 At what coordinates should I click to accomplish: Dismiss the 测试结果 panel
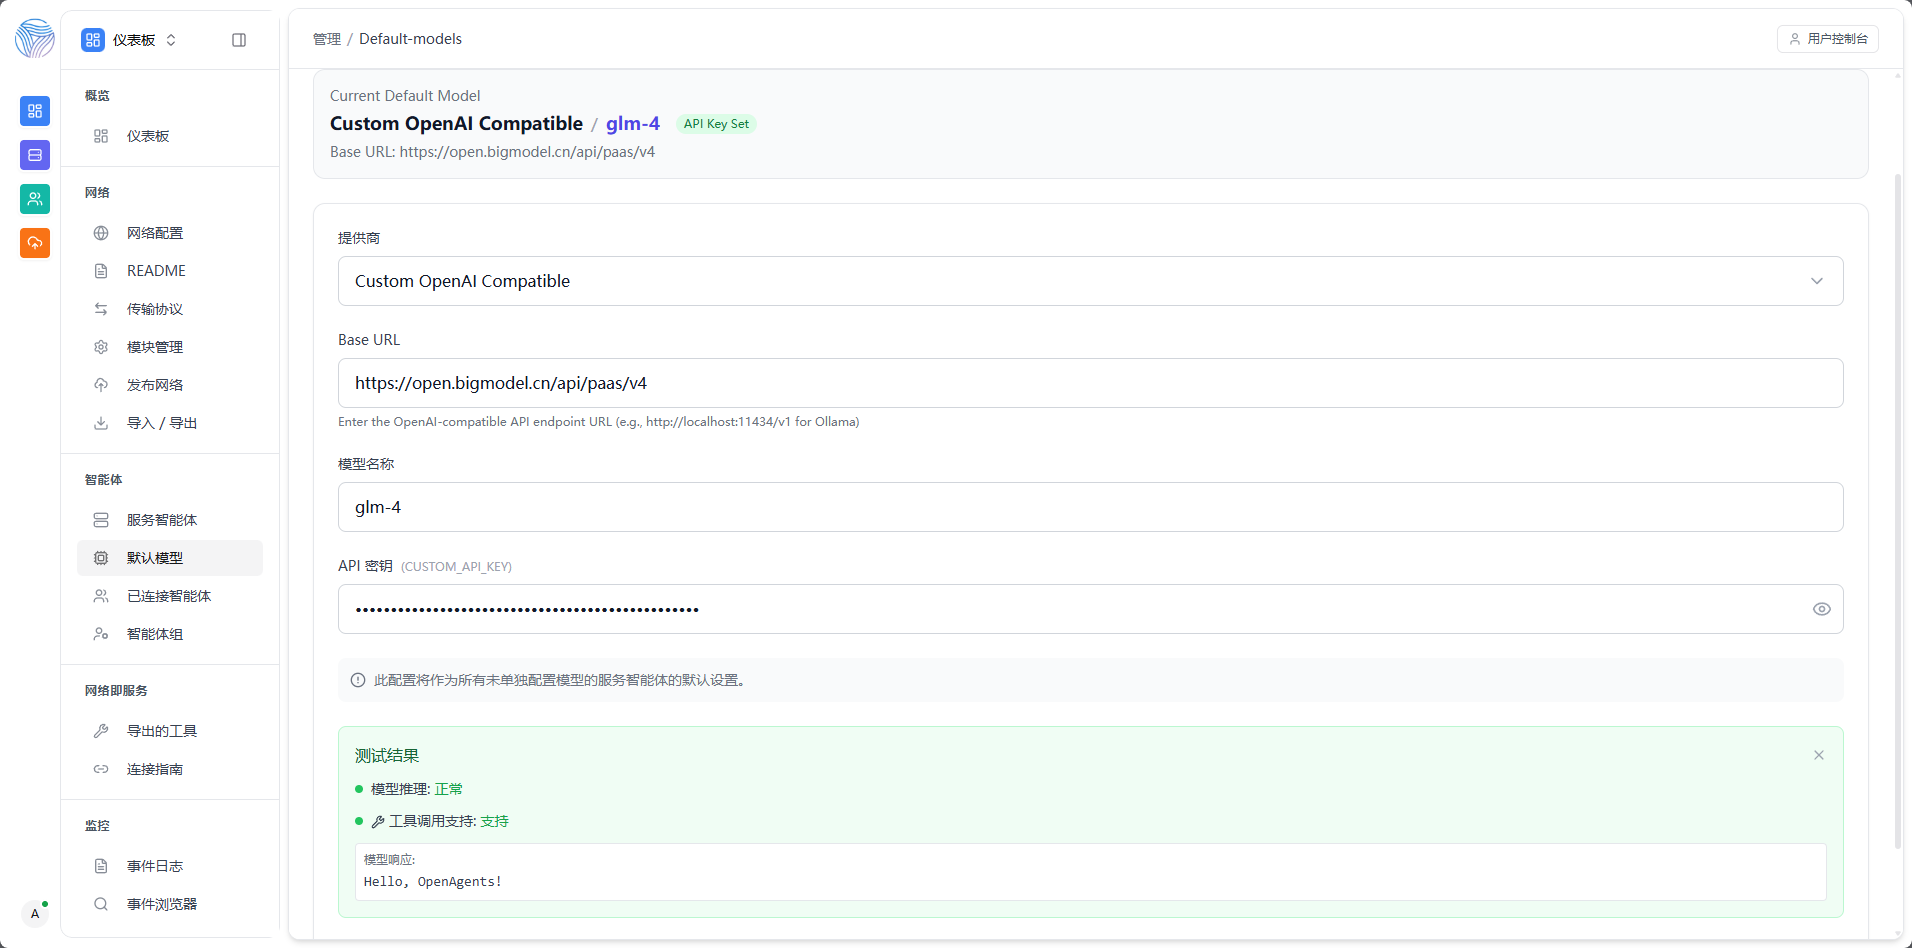(x=1818, y=755)
